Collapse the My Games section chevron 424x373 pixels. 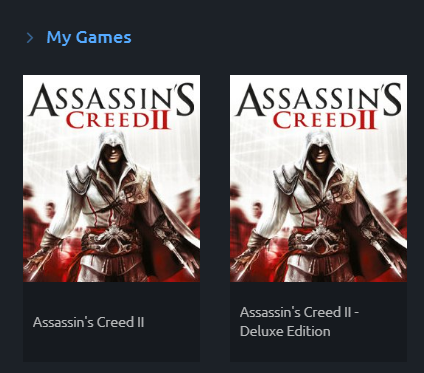pos(30,38)
